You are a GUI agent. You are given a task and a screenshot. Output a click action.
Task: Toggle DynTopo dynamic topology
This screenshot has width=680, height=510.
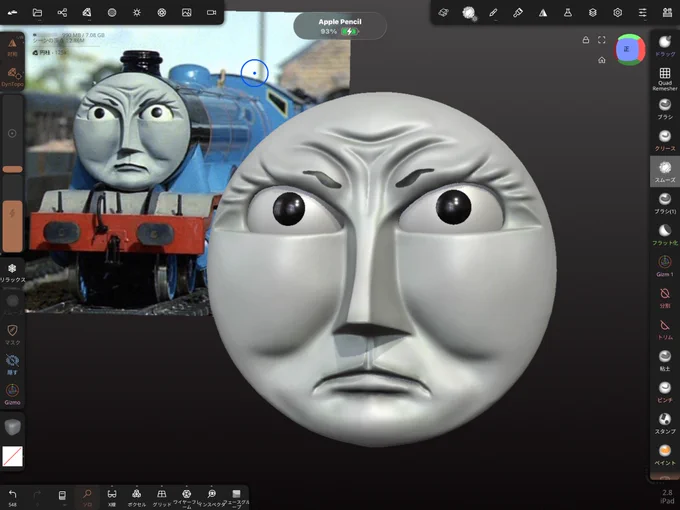pos(12,77)
